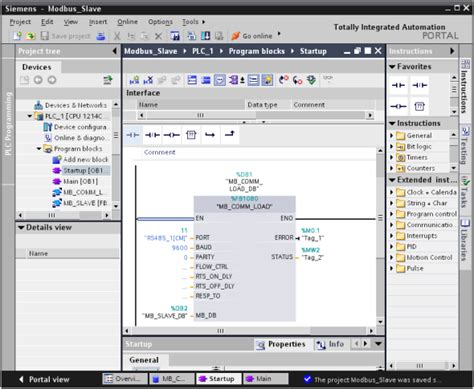The width and height of the screenshot is (474, 389).
Task: Collapse the Details view section
Action: click(21, 227)
